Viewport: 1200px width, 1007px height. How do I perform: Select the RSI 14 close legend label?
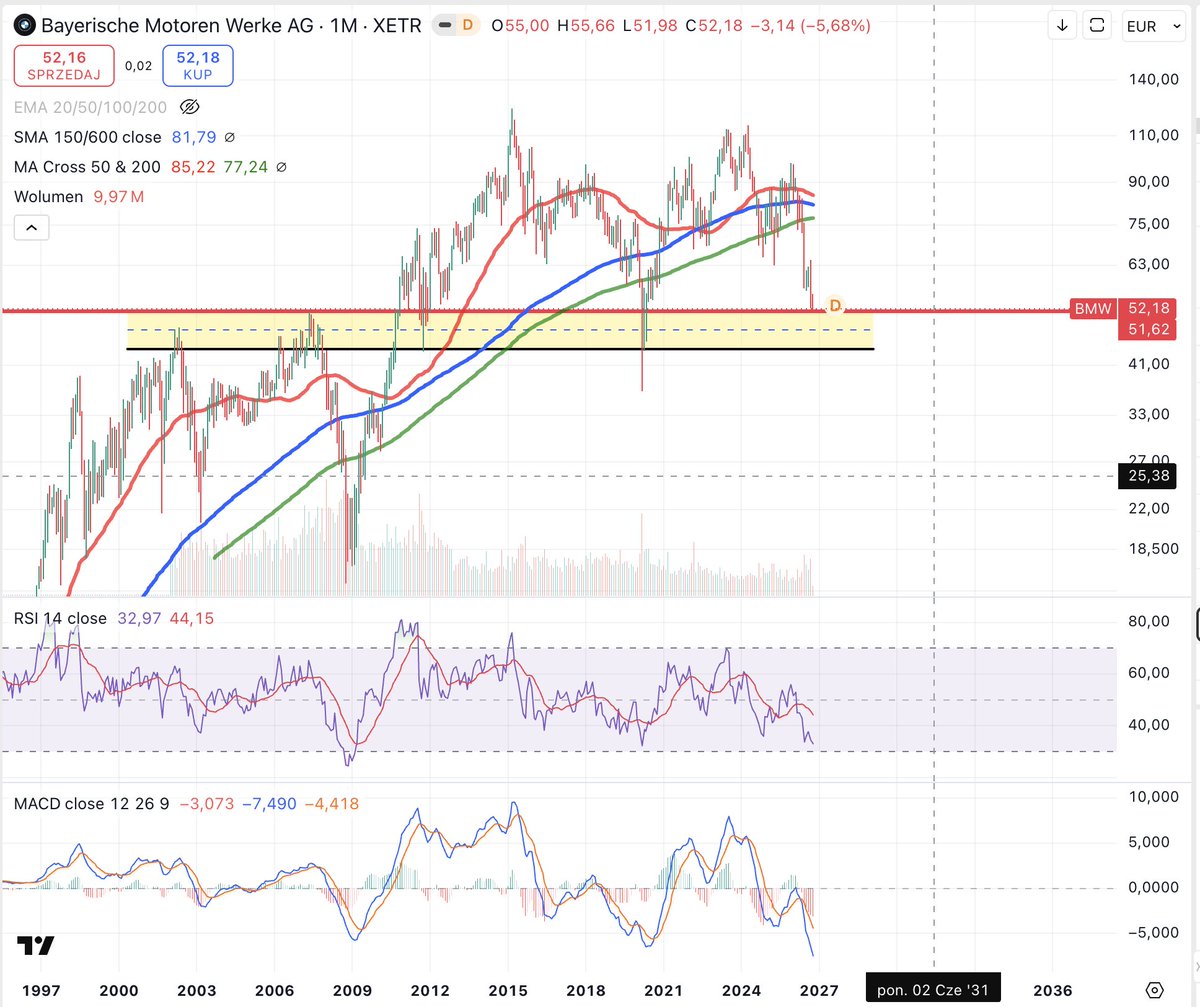[x=60, y=619]
